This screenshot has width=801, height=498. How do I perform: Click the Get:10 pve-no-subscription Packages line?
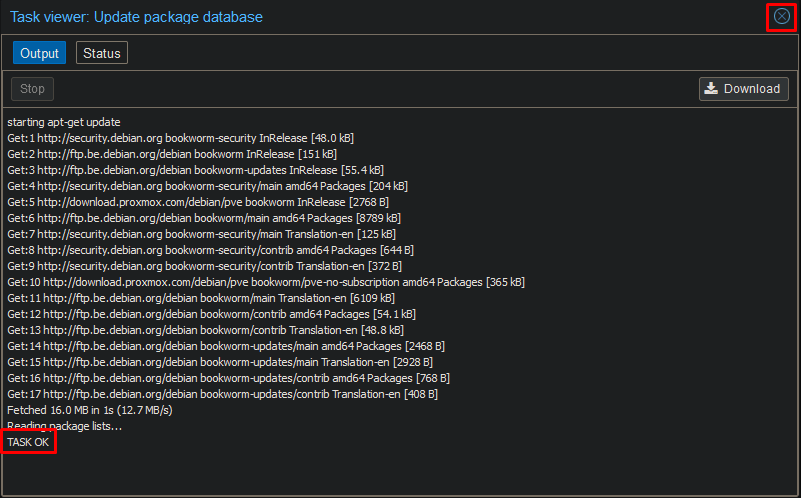[265, 282]
